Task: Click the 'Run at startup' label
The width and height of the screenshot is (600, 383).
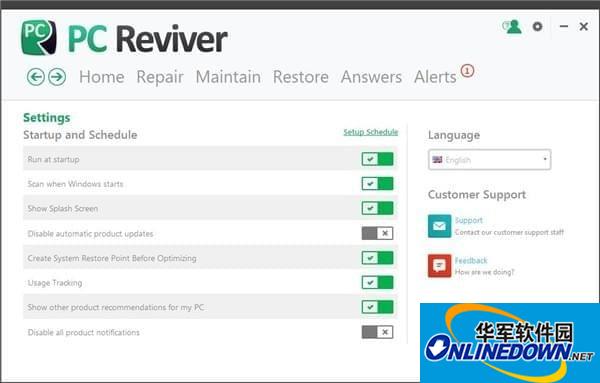Action: pos(54,160)
